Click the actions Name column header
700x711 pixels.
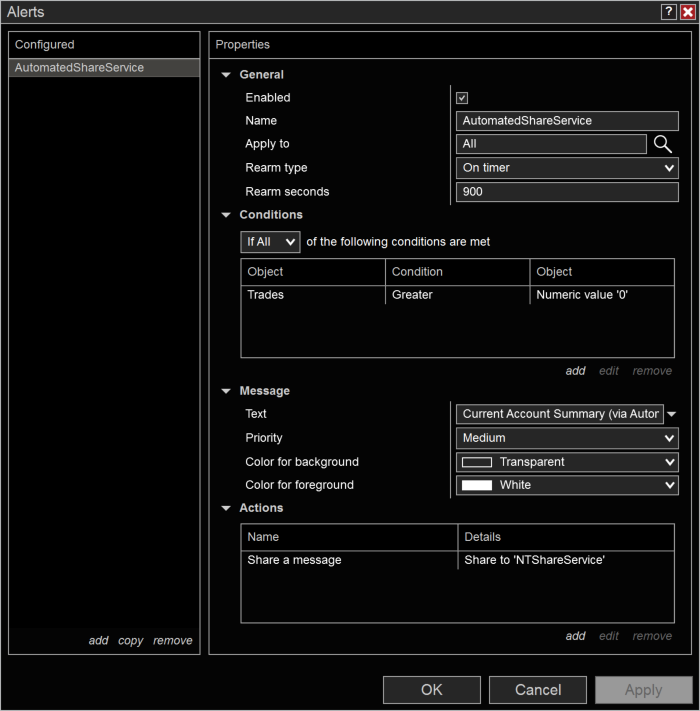pyautogui.click(x=349, y=537)
